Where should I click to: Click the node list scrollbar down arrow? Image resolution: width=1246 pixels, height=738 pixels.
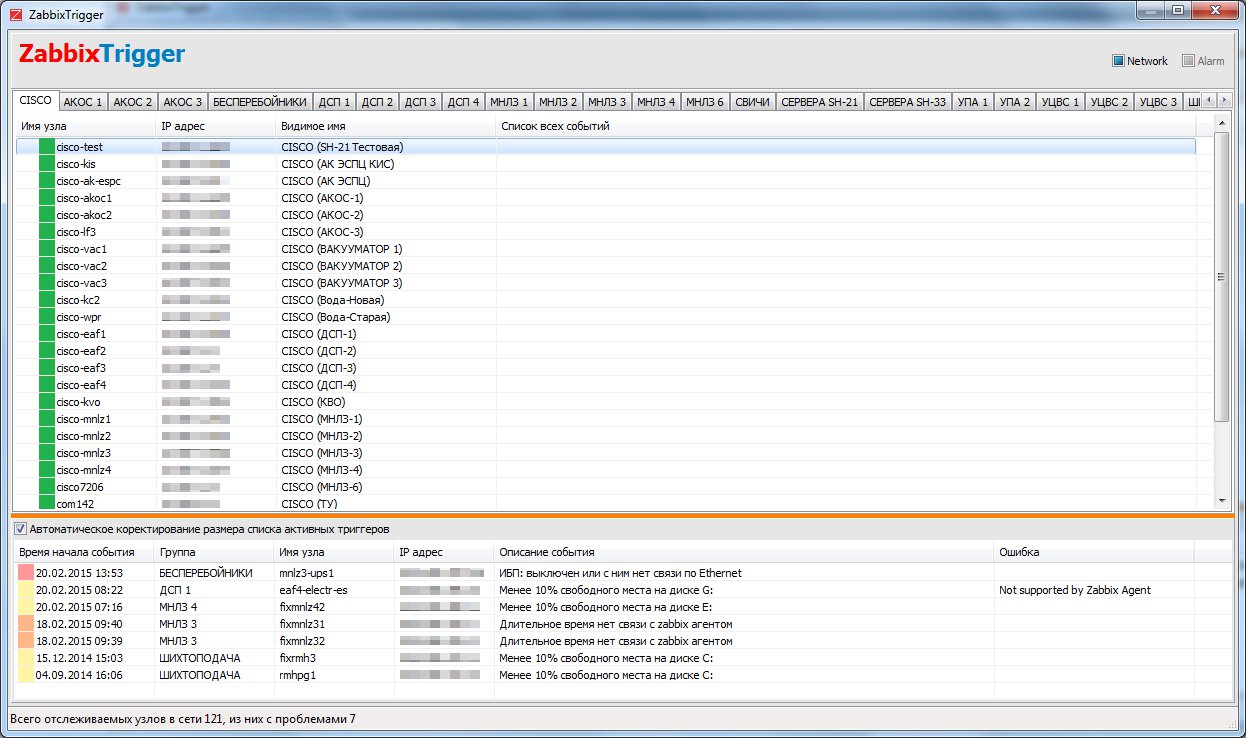[x=1222, y=500]
